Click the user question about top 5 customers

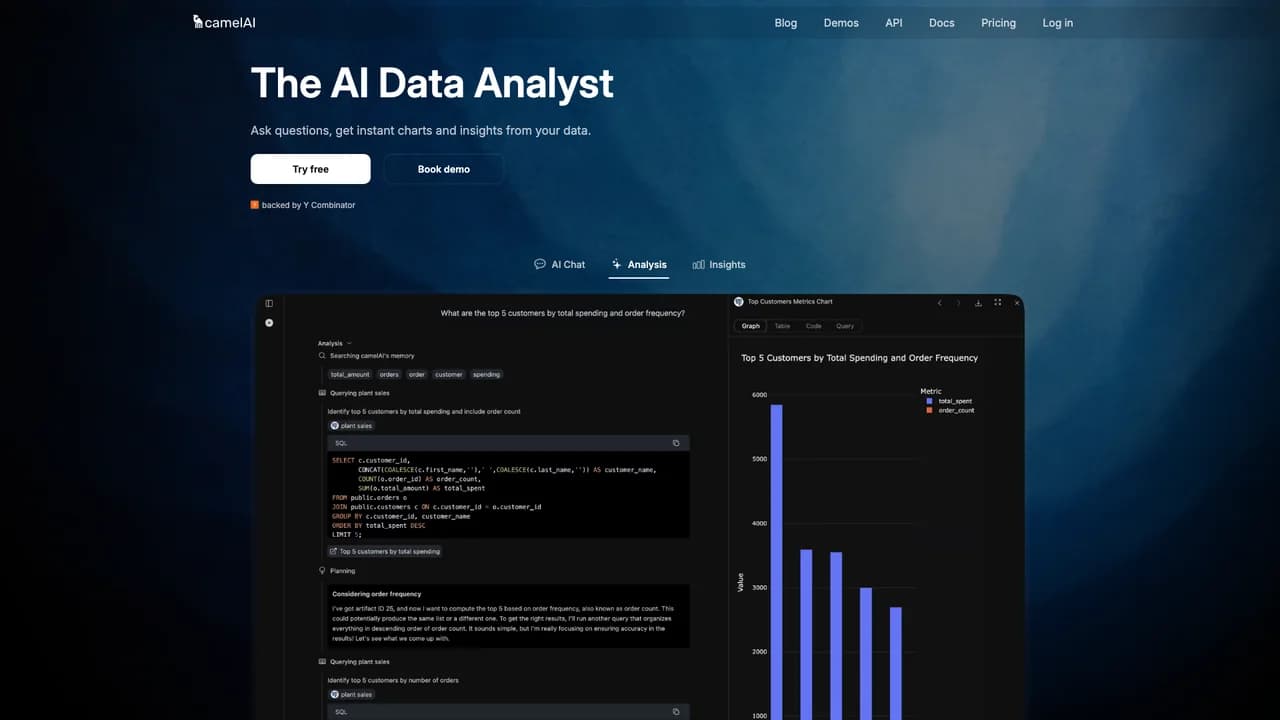click(563, 313)
